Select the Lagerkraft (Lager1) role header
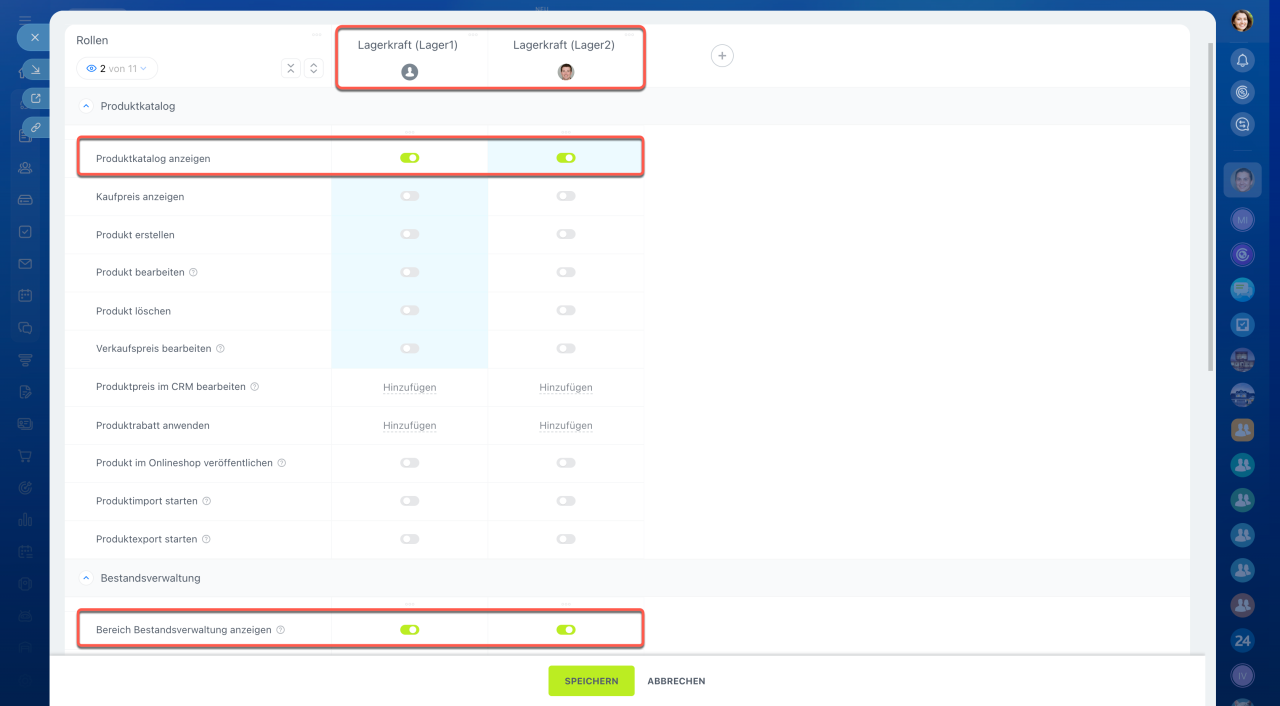1280x706 pixels. 408,45
